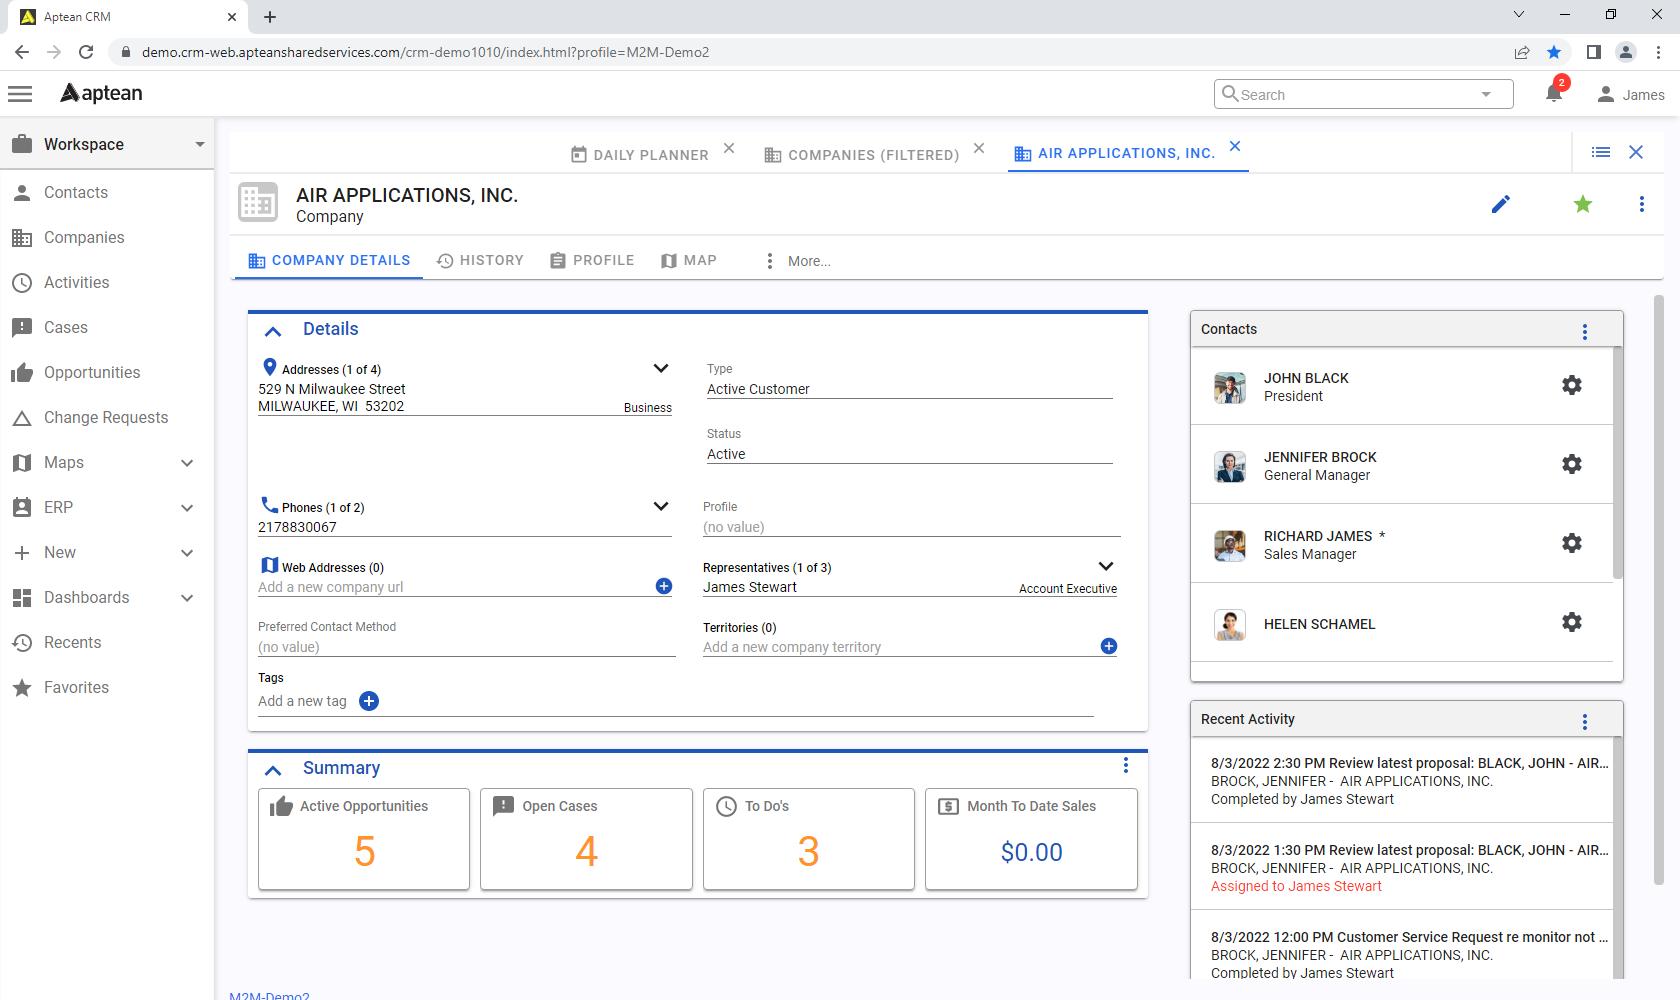Viewport: 1680px width, 1000px height.
Task: Collapse the Details section
Action: (x=273, y=330)
